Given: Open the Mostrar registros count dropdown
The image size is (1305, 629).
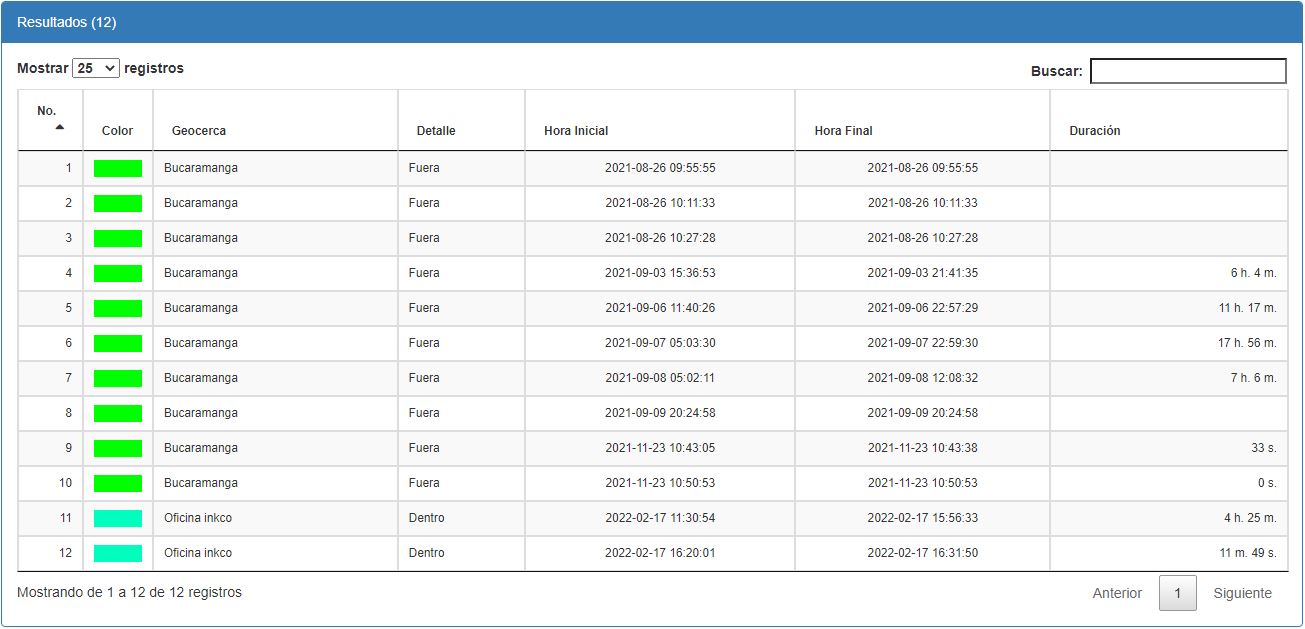Looking at the screenshot, I should pyautogui.click(x=96, y=68).
